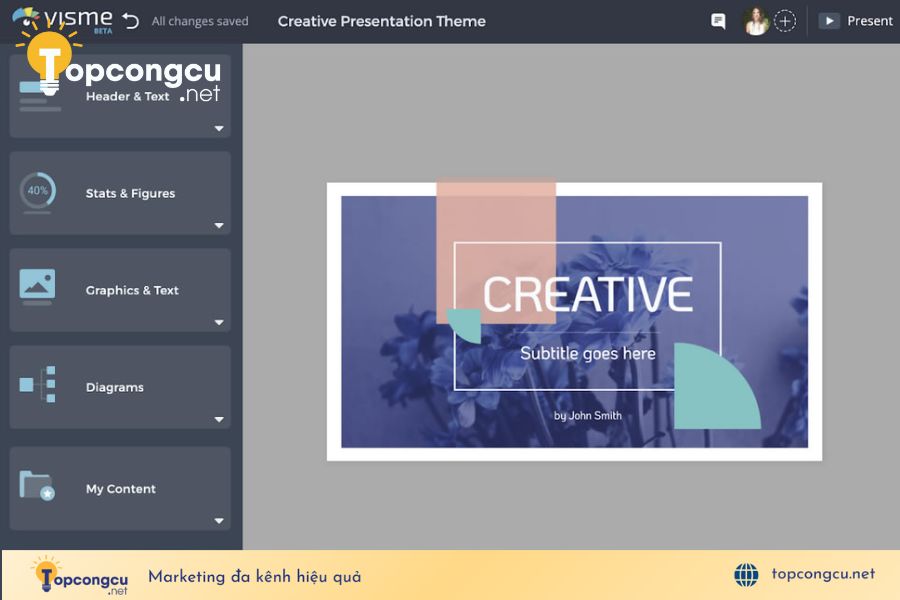Expand the Diagrams dropdown arrow
This screenshot has width=900, height=600.
point(219,419)
